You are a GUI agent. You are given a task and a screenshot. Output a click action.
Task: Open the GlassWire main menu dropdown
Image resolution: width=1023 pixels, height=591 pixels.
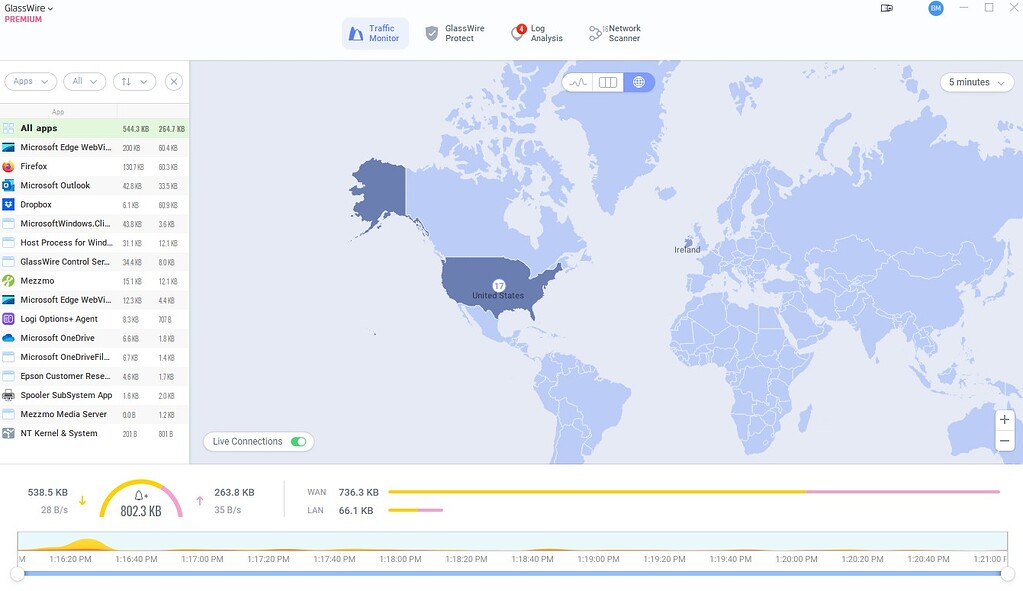tap(29, 8)
